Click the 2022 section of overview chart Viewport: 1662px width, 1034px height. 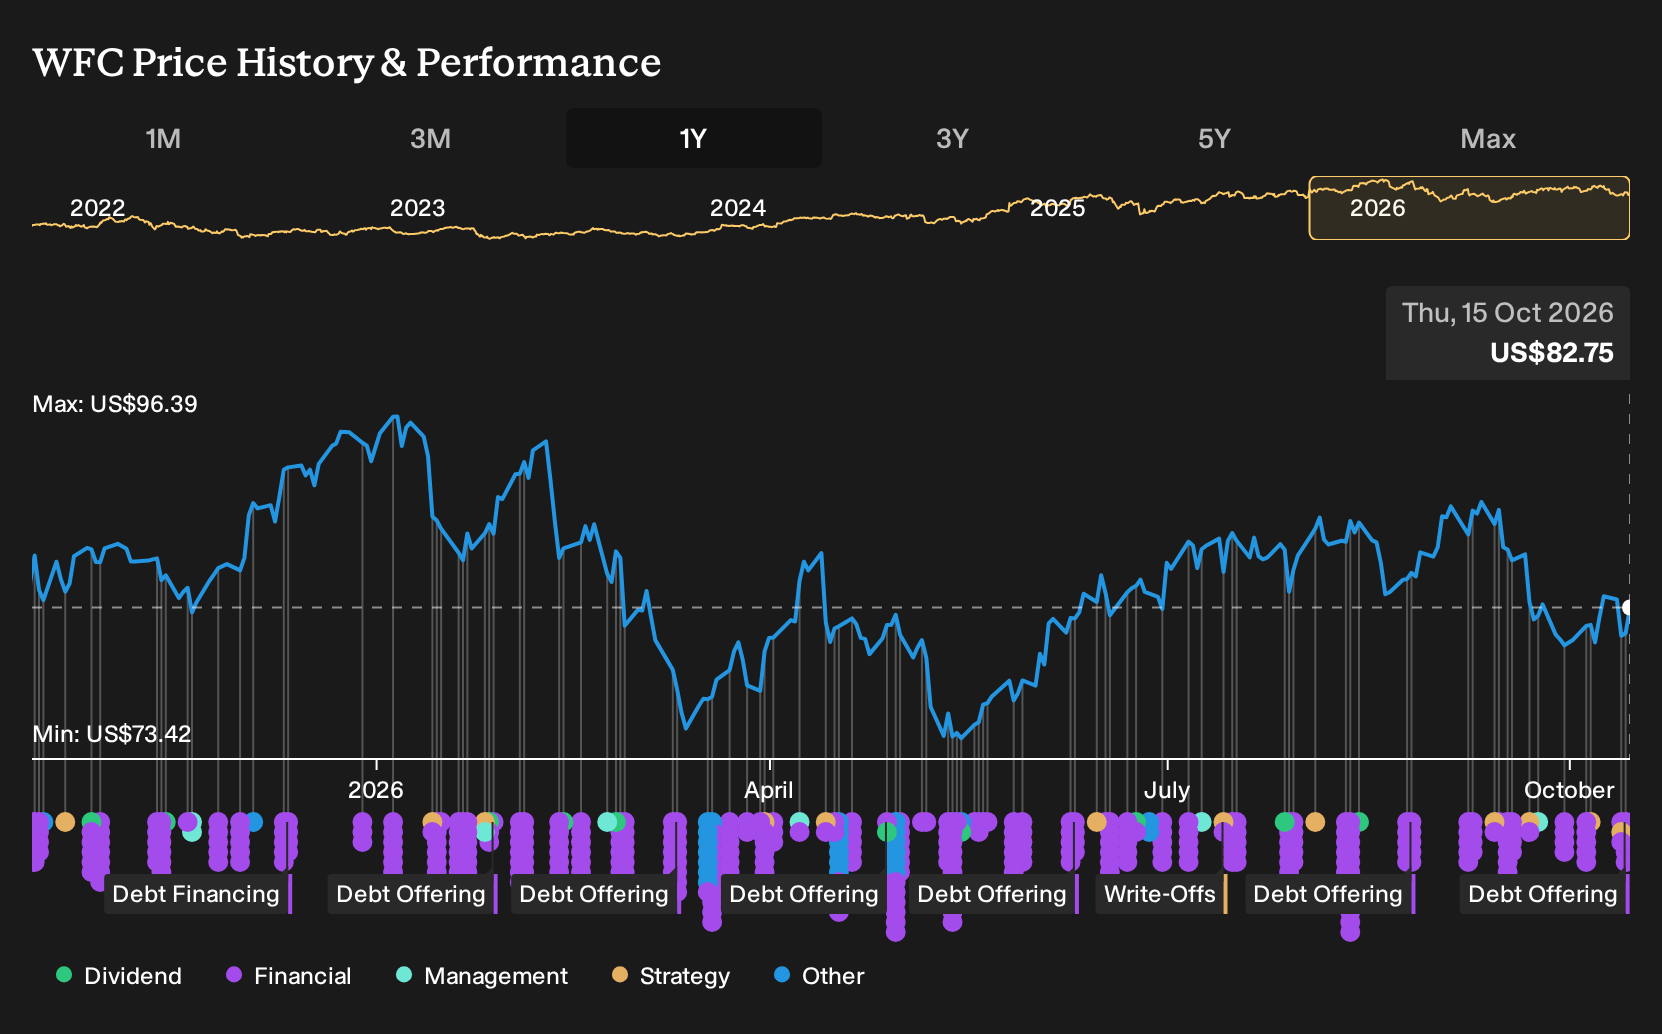[97, 208]
